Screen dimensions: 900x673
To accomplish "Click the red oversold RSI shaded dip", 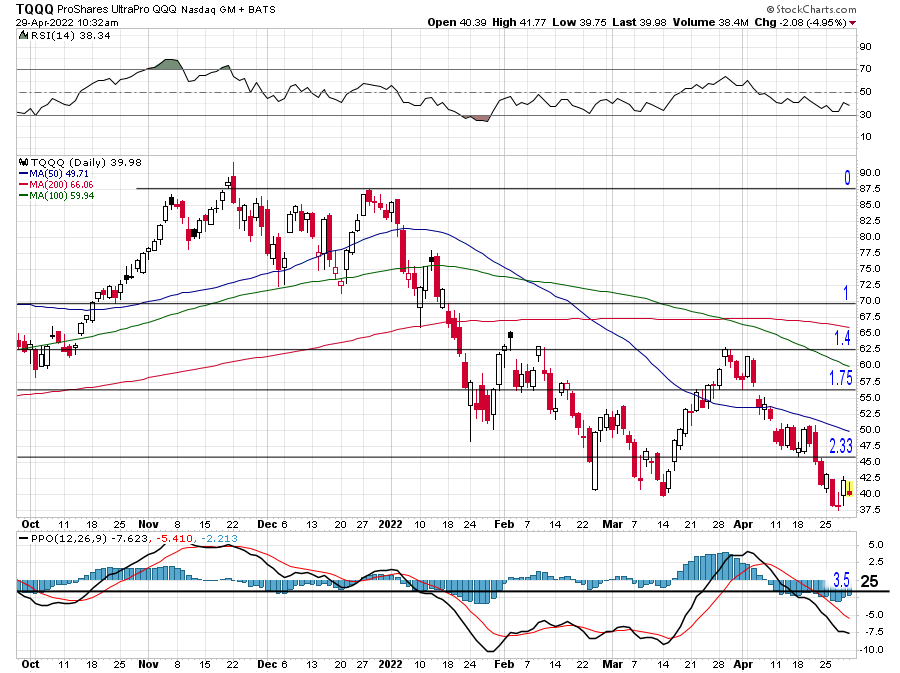I will click(x=480, y=118).
